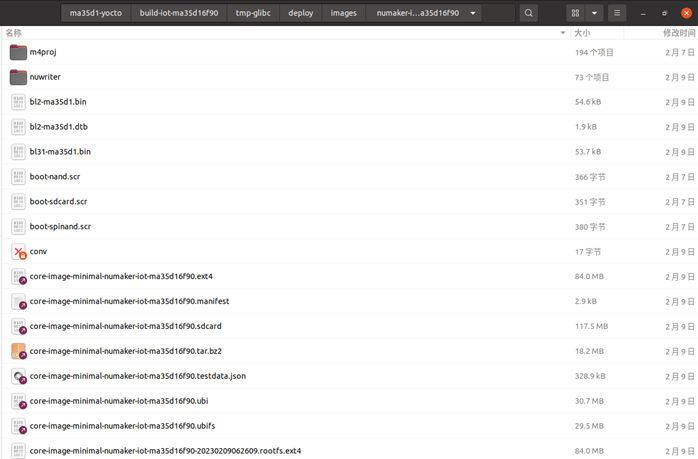Sort files by the 大小 column header
The width and height of the screenshot is (698, 459).
click(582, 33)
